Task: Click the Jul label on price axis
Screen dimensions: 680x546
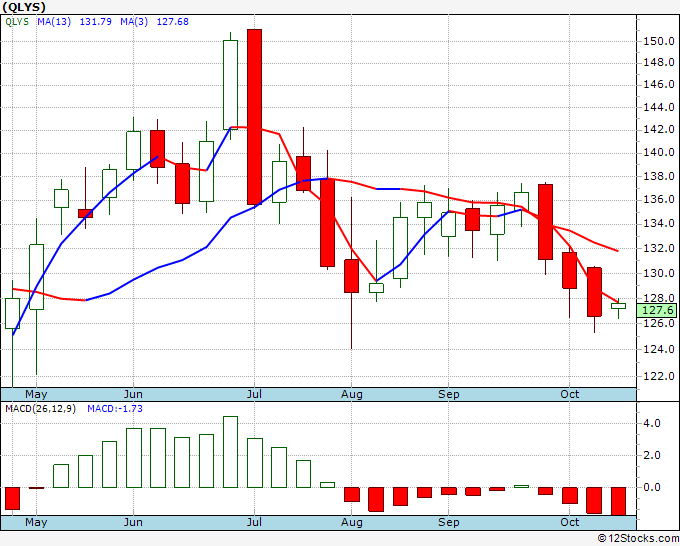Action: (254, 394)
